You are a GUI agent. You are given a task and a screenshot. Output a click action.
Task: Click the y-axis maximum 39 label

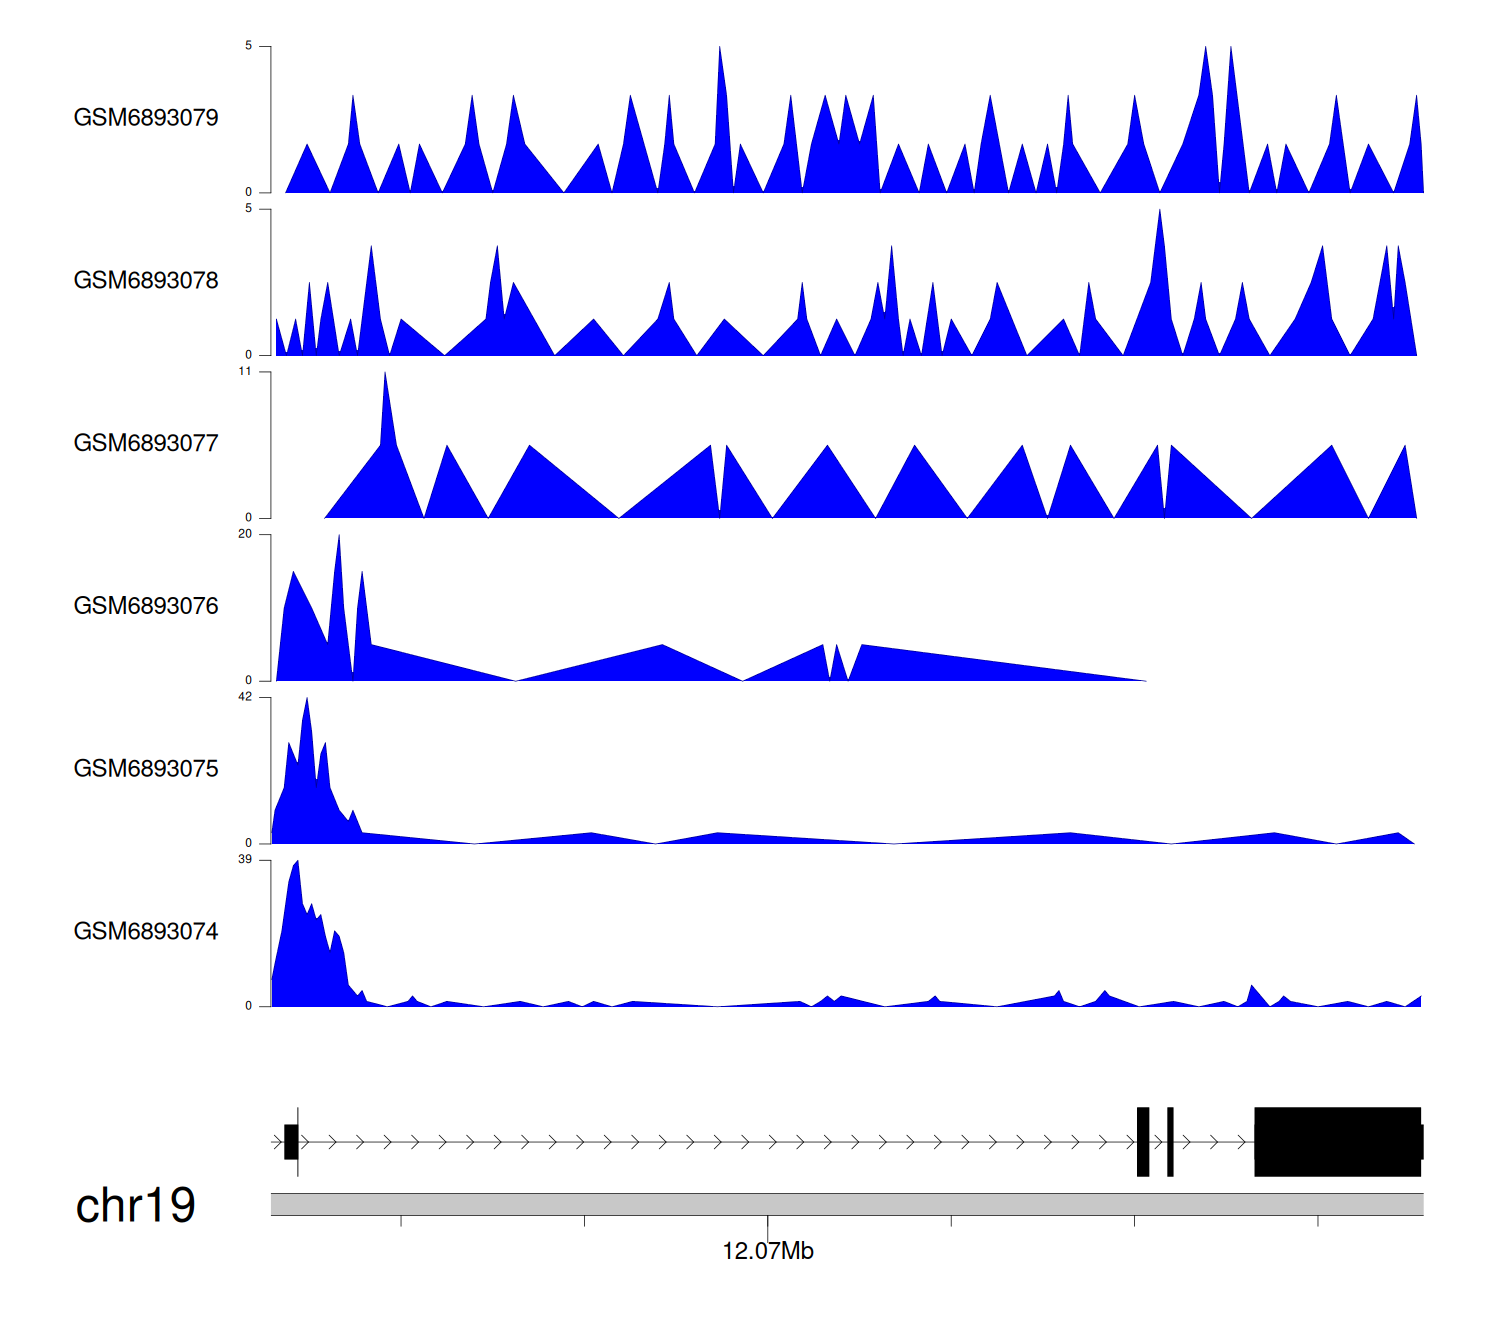[x=245, y=860]
